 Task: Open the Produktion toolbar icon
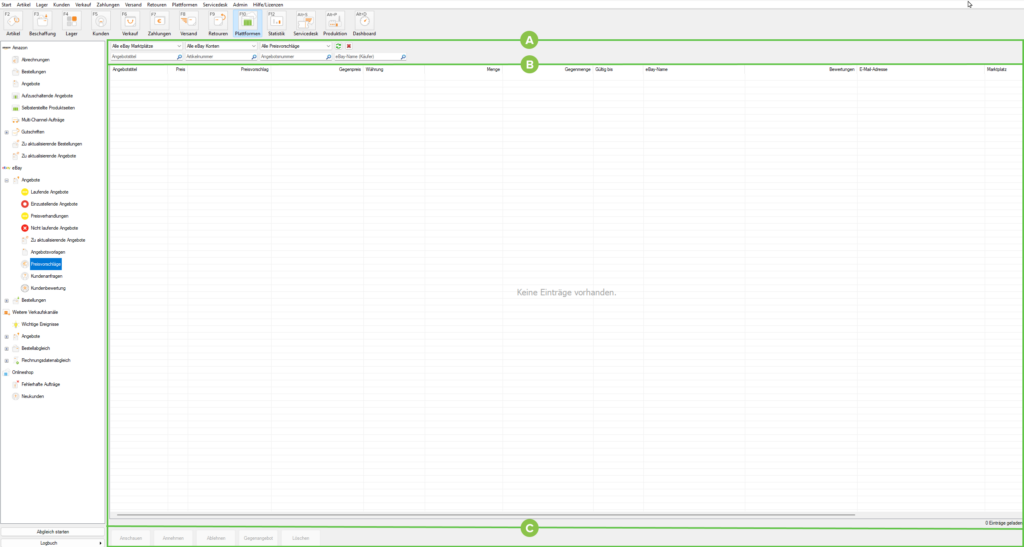coord(335,24)
